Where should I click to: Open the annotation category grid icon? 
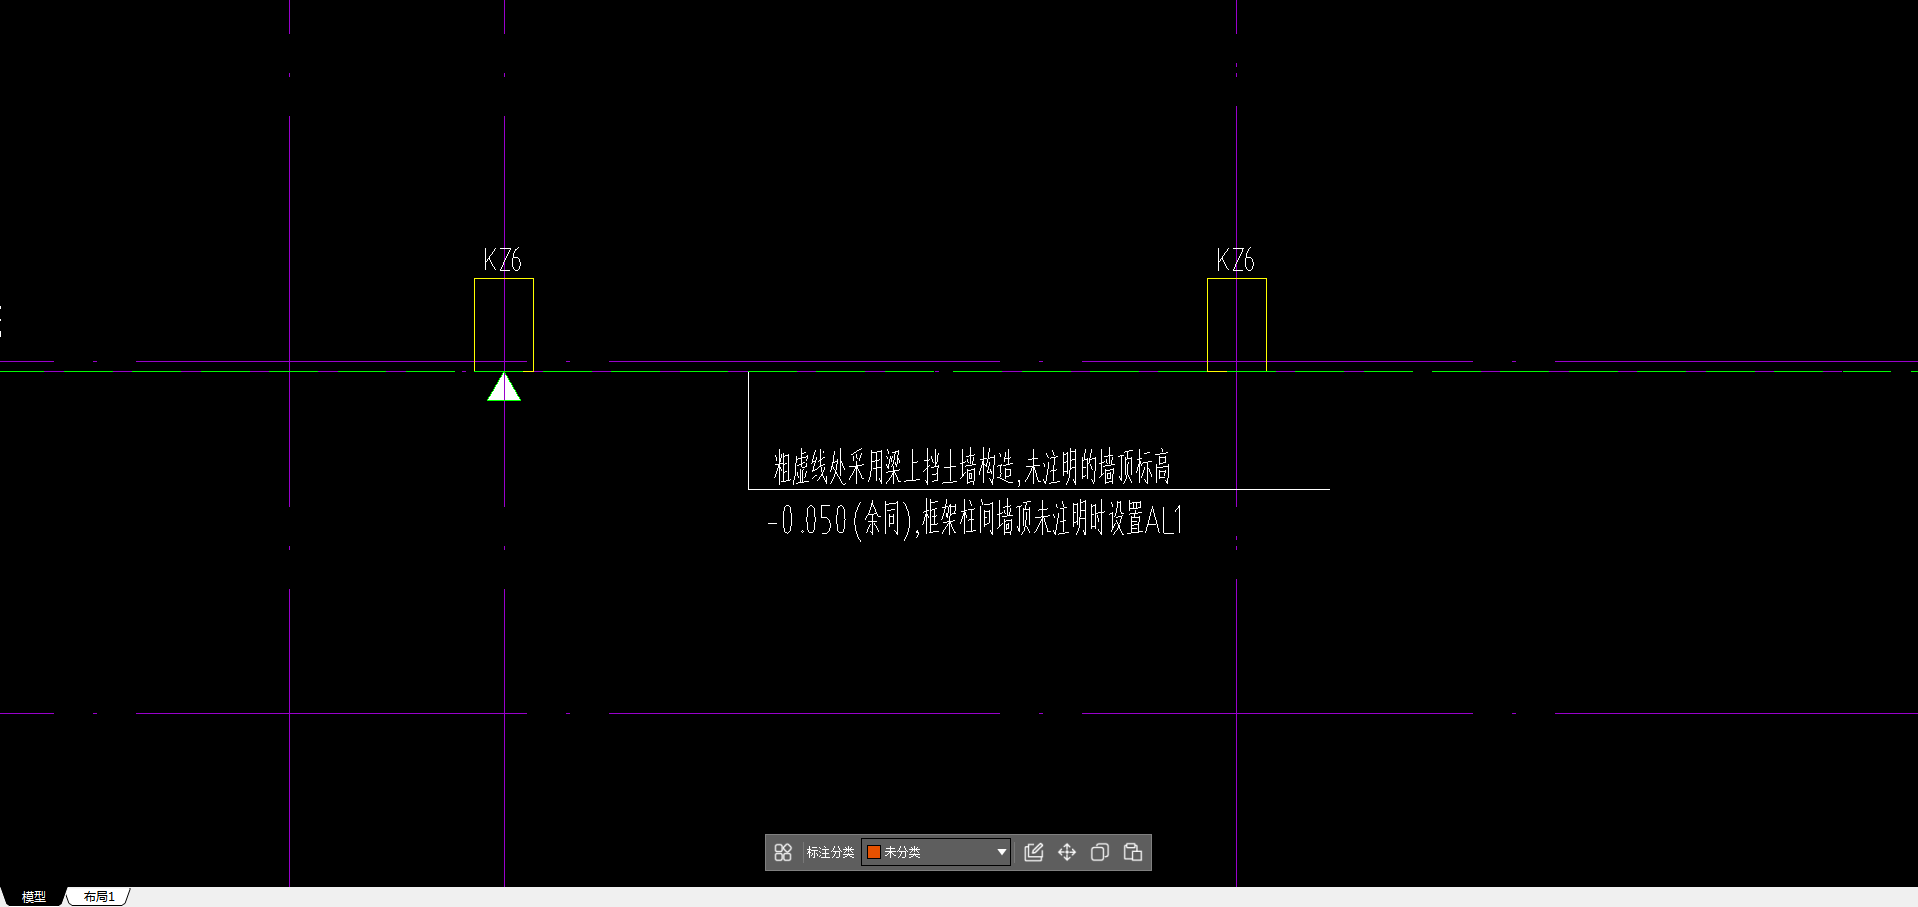click(783, 852)
